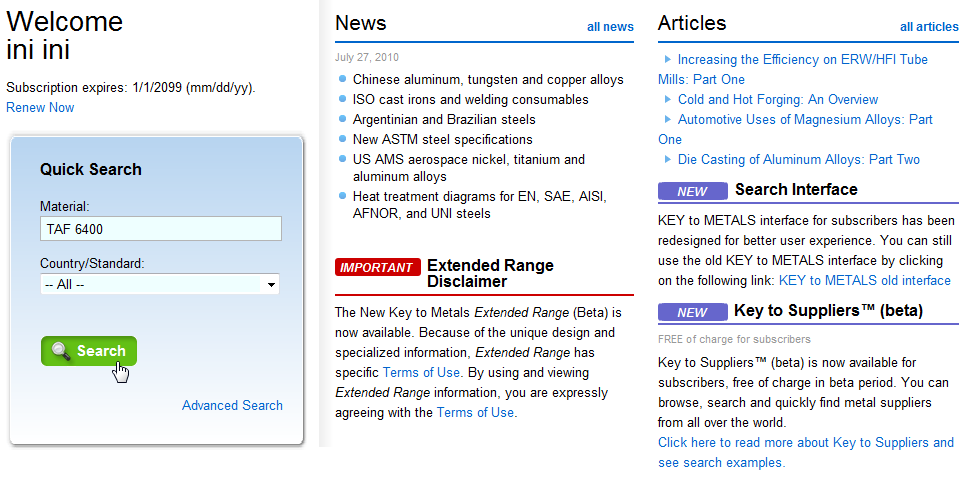The width and height of the screenshot is (967, 481).
Task: Click the Material input field
Action: (x=160, y=229)
